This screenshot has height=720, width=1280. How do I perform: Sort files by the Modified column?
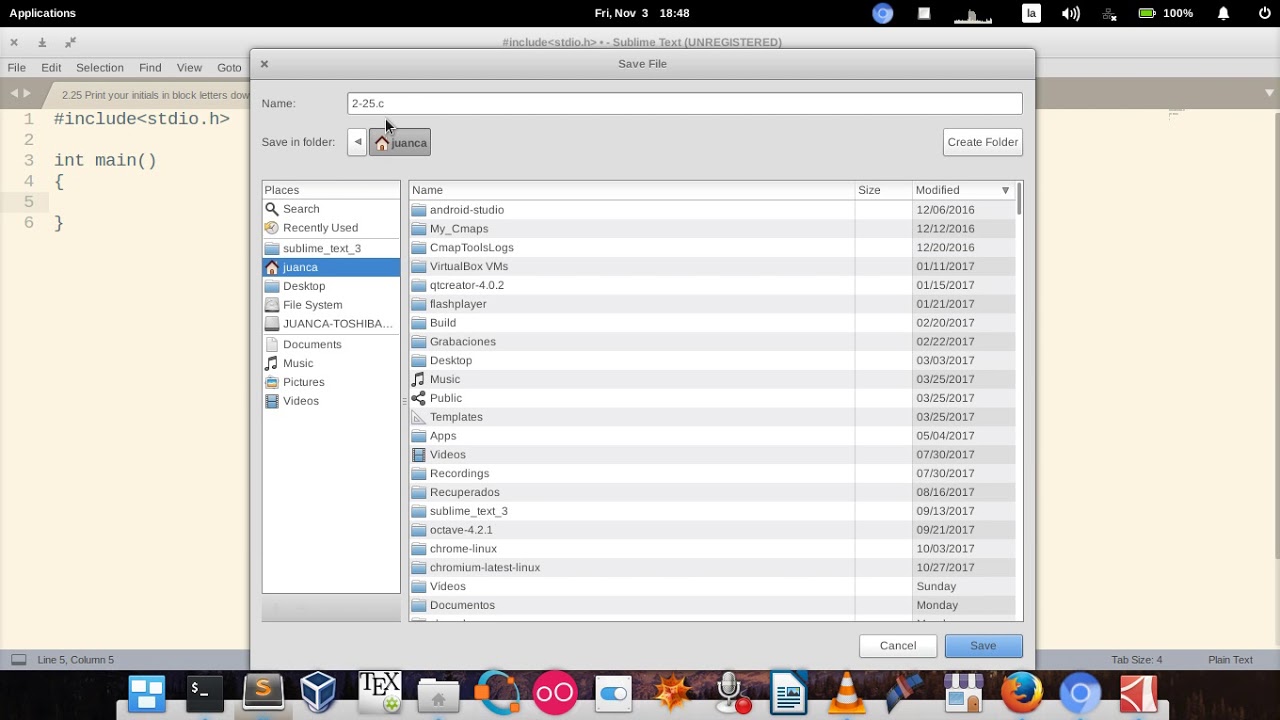click(963, 190)
